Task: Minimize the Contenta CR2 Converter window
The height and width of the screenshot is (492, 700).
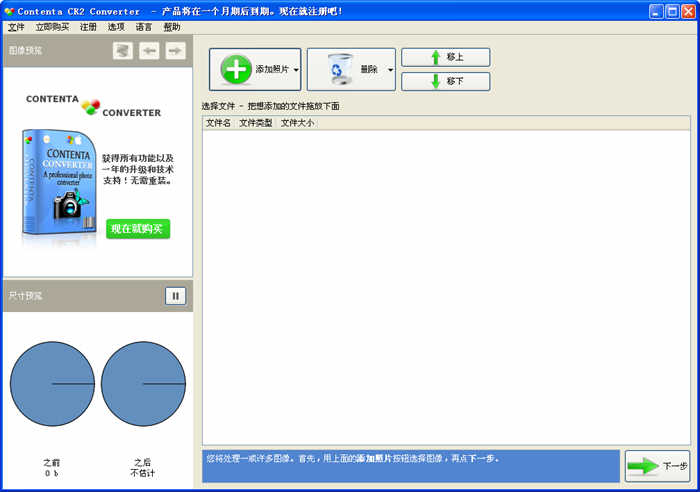Action: pos(656,12)
